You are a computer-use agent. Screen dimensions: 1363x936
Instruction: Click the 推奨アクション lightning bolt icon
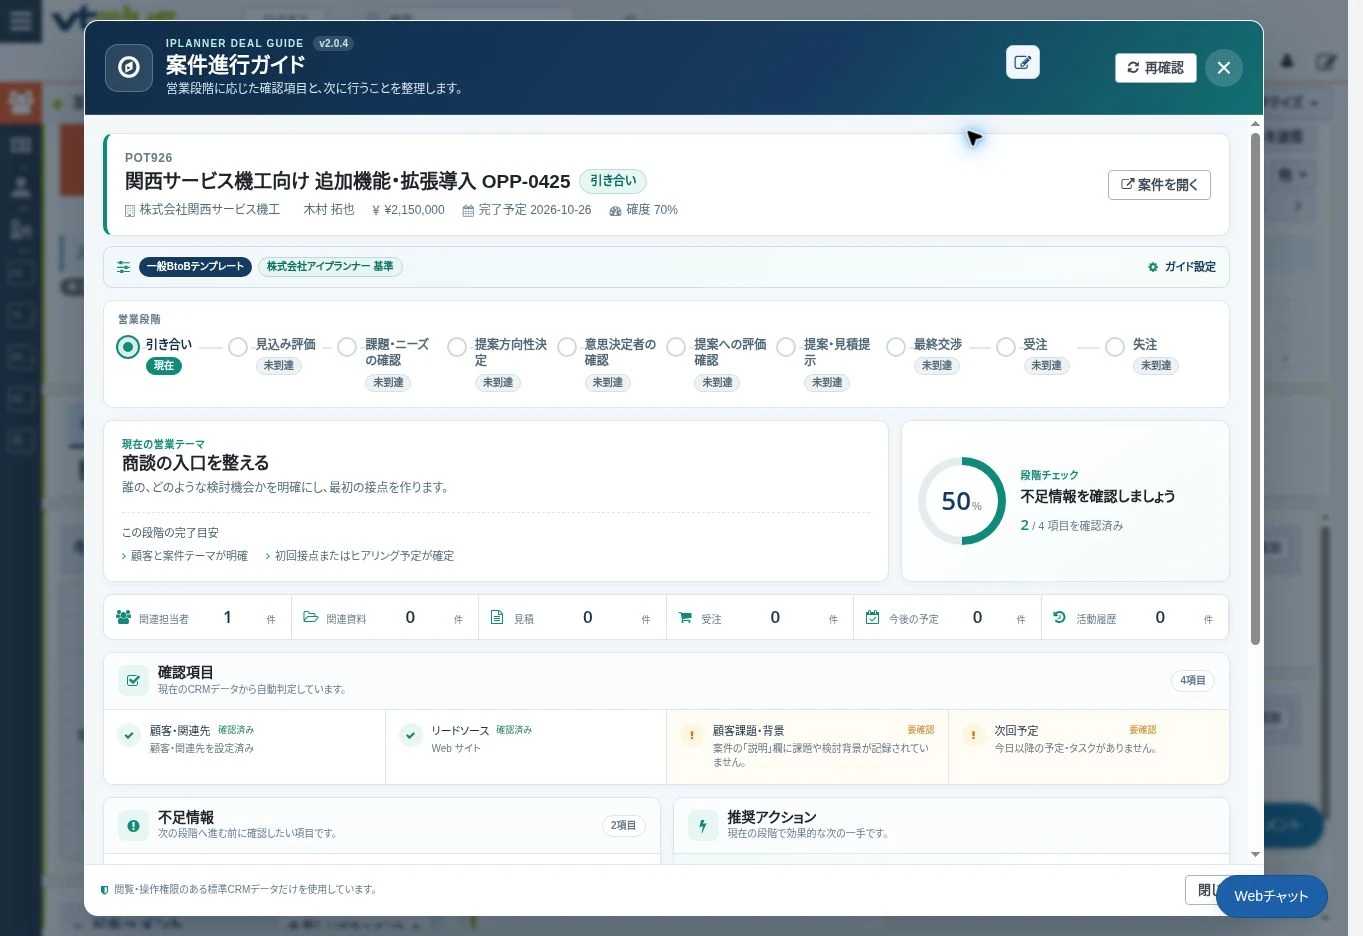point(703,825)
